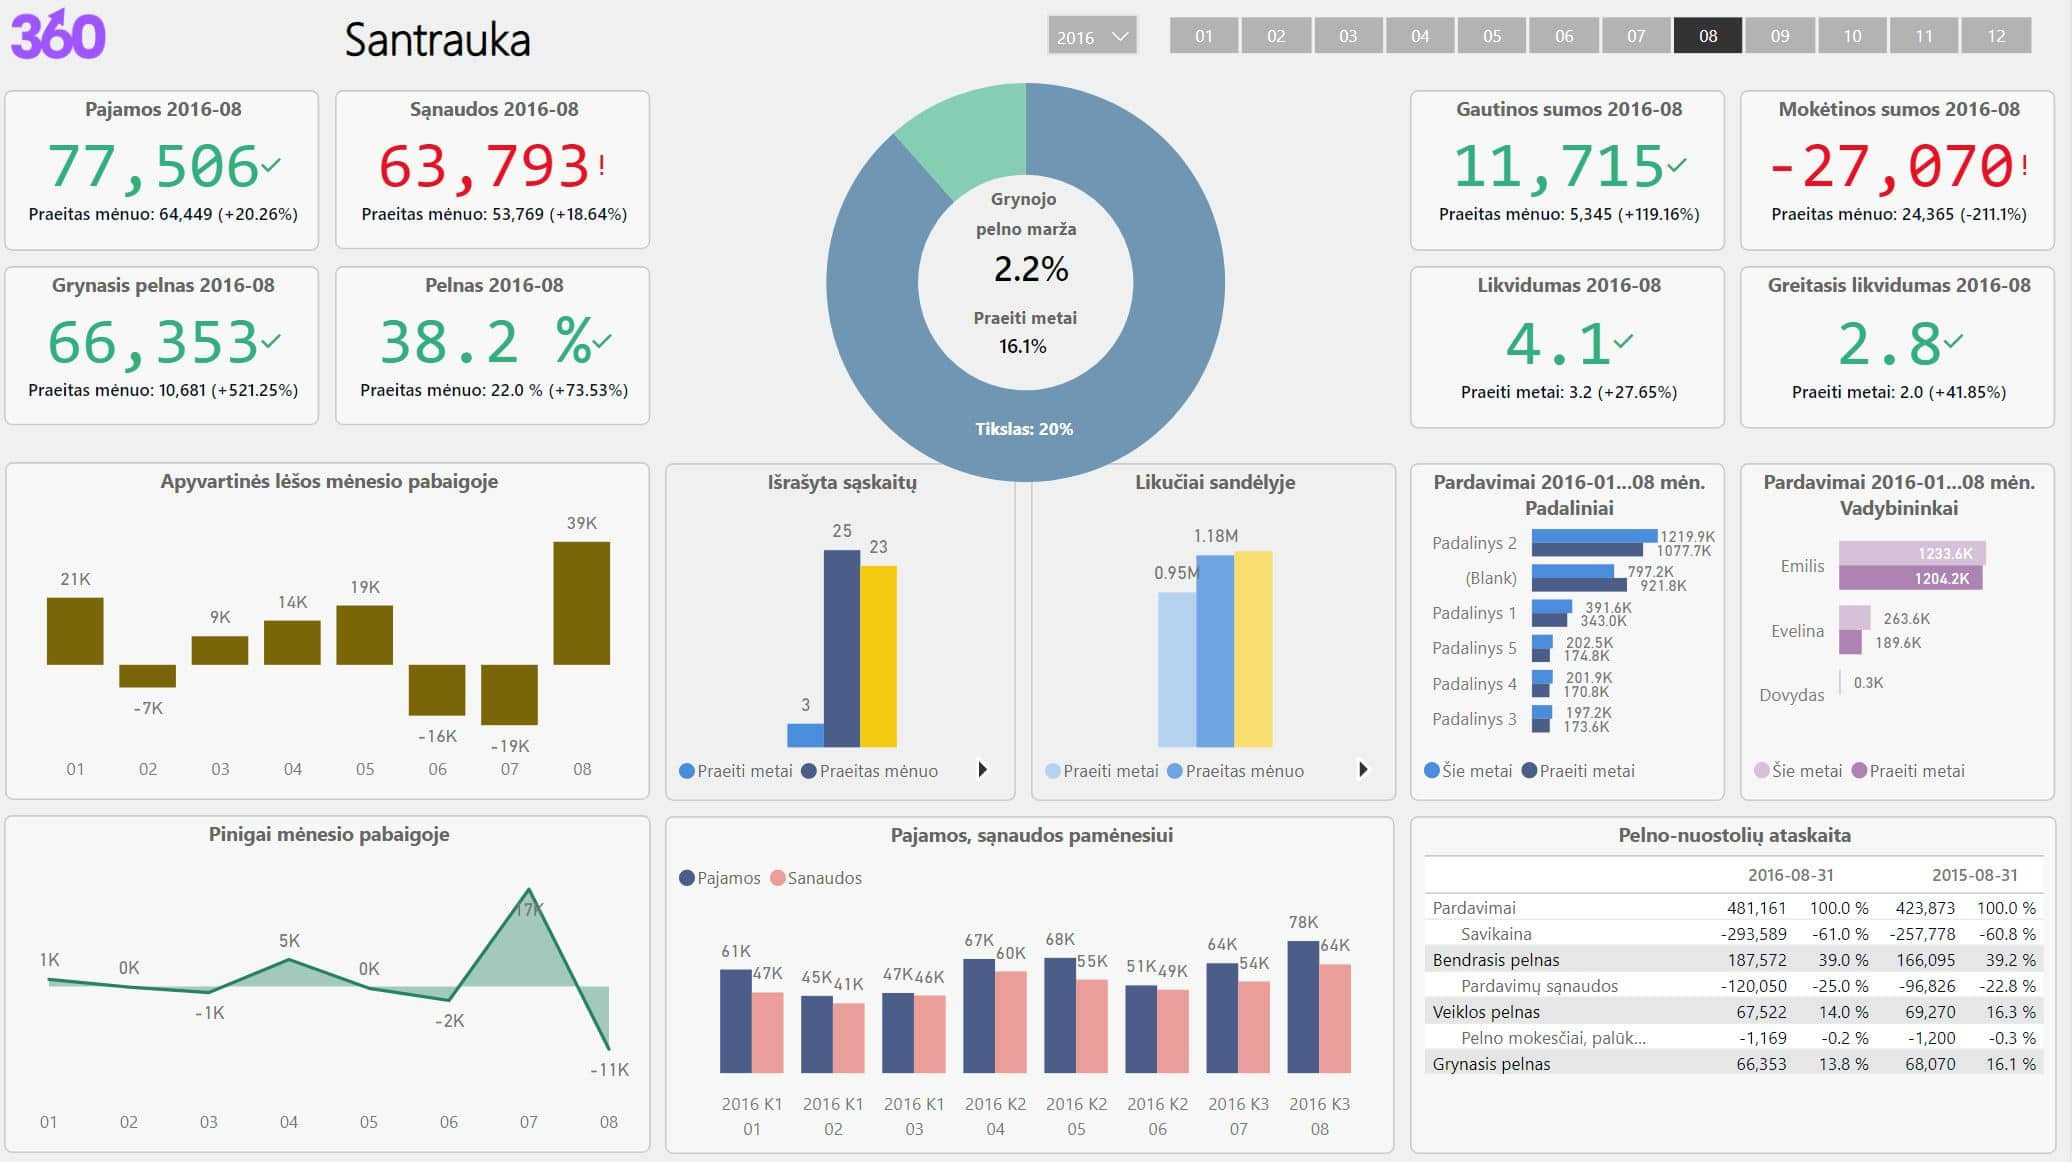Click next-arrow in Likučiai sandėlyje legend
The width and height of the screenshot is (2072, 1162).
(x=1363, y=770)
